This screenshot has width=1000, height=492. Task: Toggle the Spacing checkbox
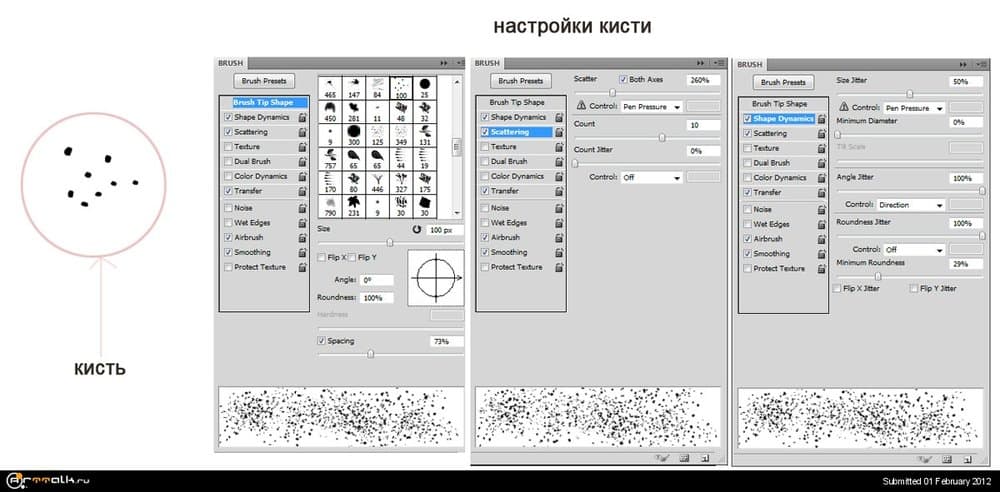(x=321, y=341)
